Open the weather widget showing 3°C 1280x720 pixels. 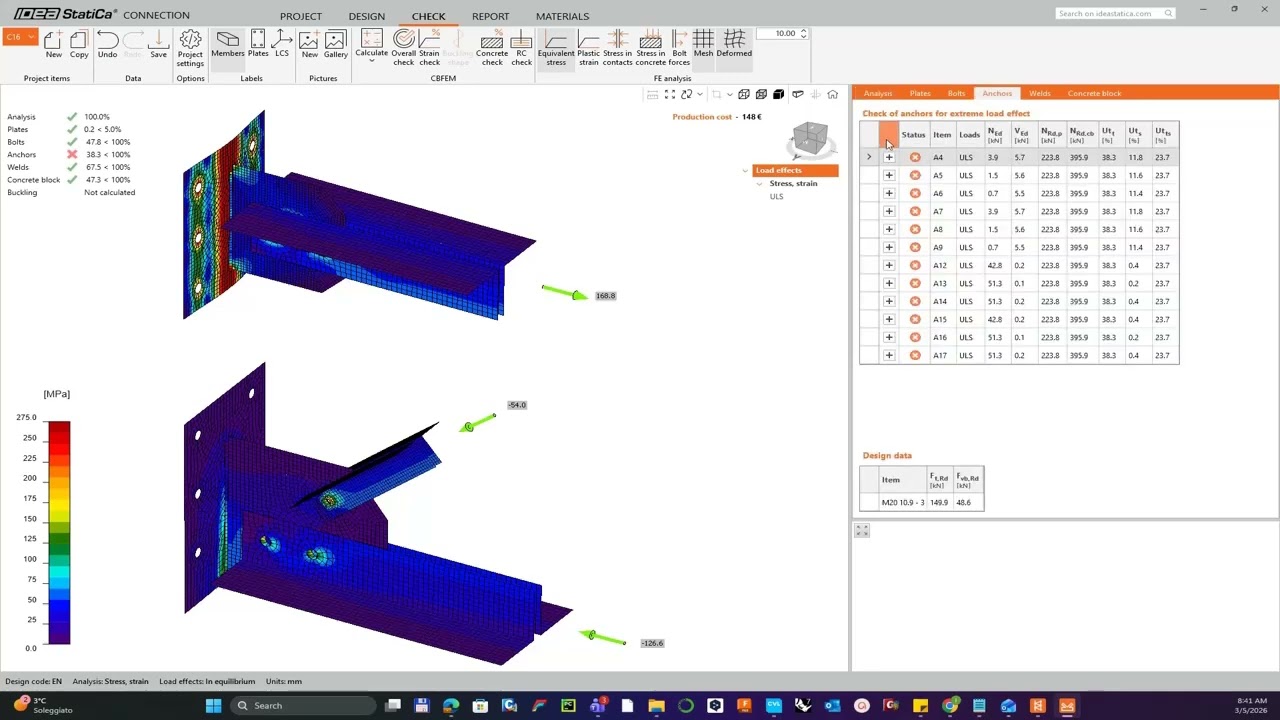42,705
